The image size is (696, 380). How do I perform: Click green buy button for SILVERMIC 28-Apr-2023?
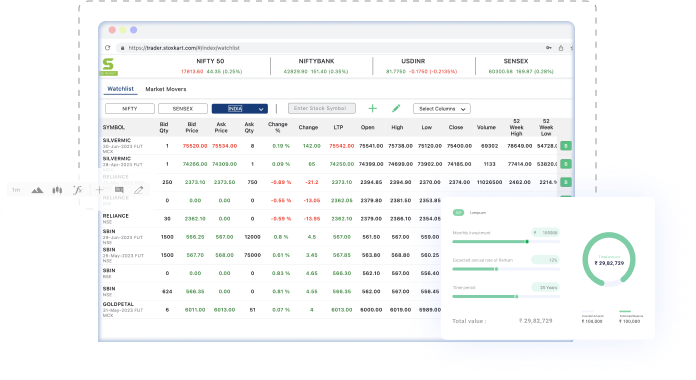[x=566, y=164]
